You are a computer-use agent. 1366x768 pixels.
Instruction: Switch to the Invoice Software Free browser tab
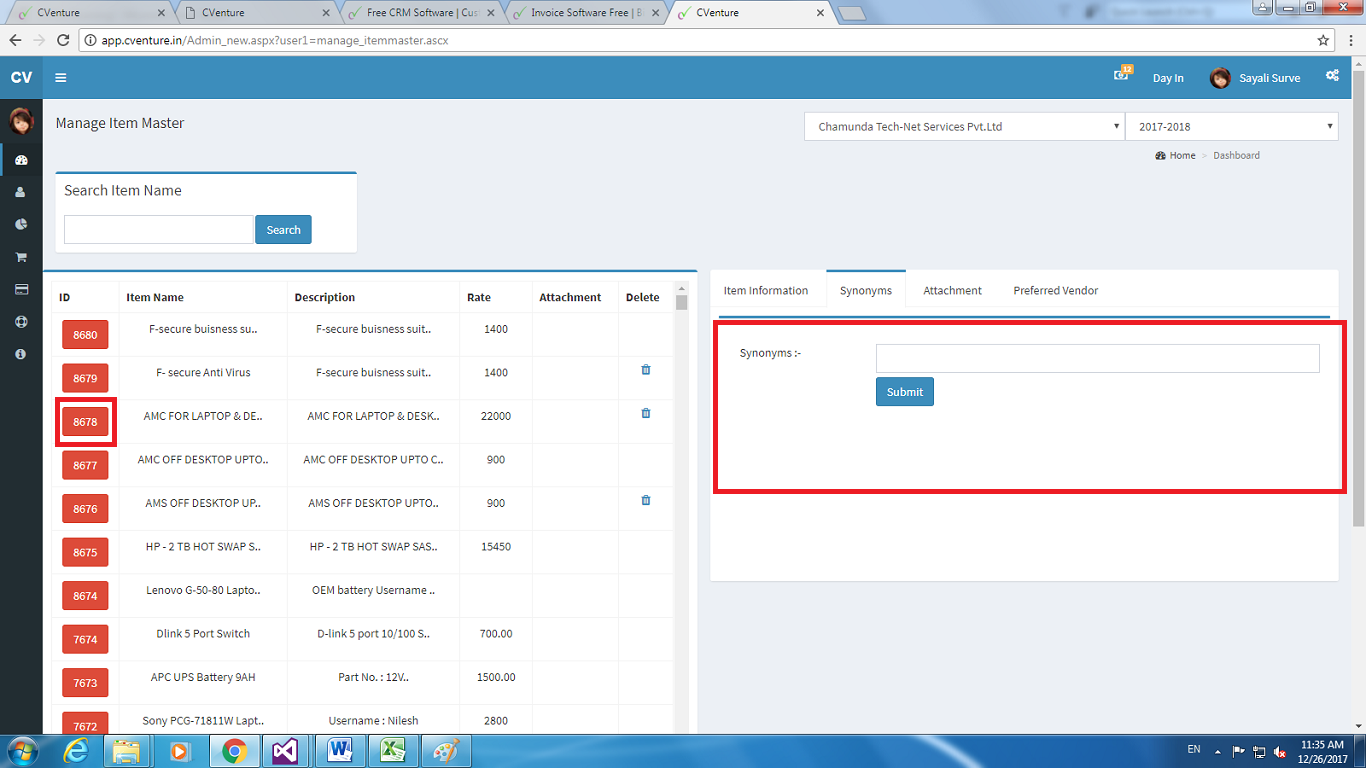click(587, 13)
